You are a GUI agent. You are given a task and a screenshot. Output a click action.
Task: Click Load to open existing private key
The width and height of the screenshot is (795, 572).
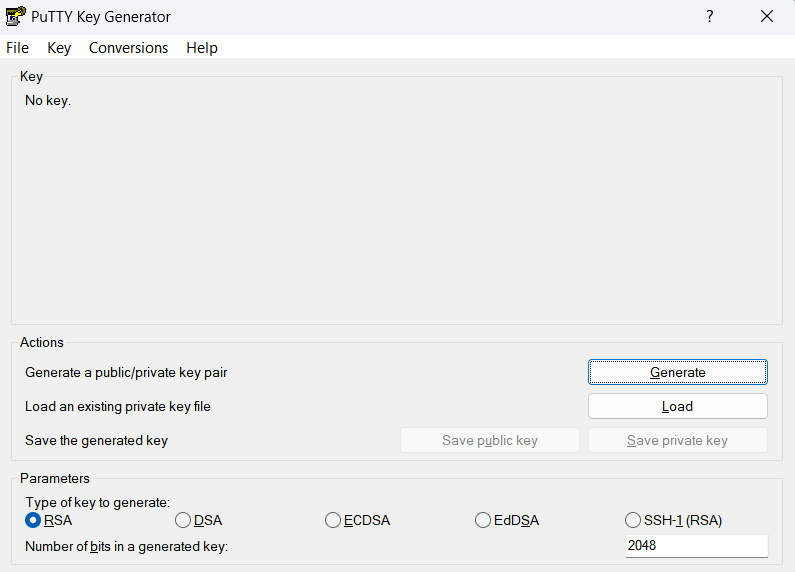[677, 406]
